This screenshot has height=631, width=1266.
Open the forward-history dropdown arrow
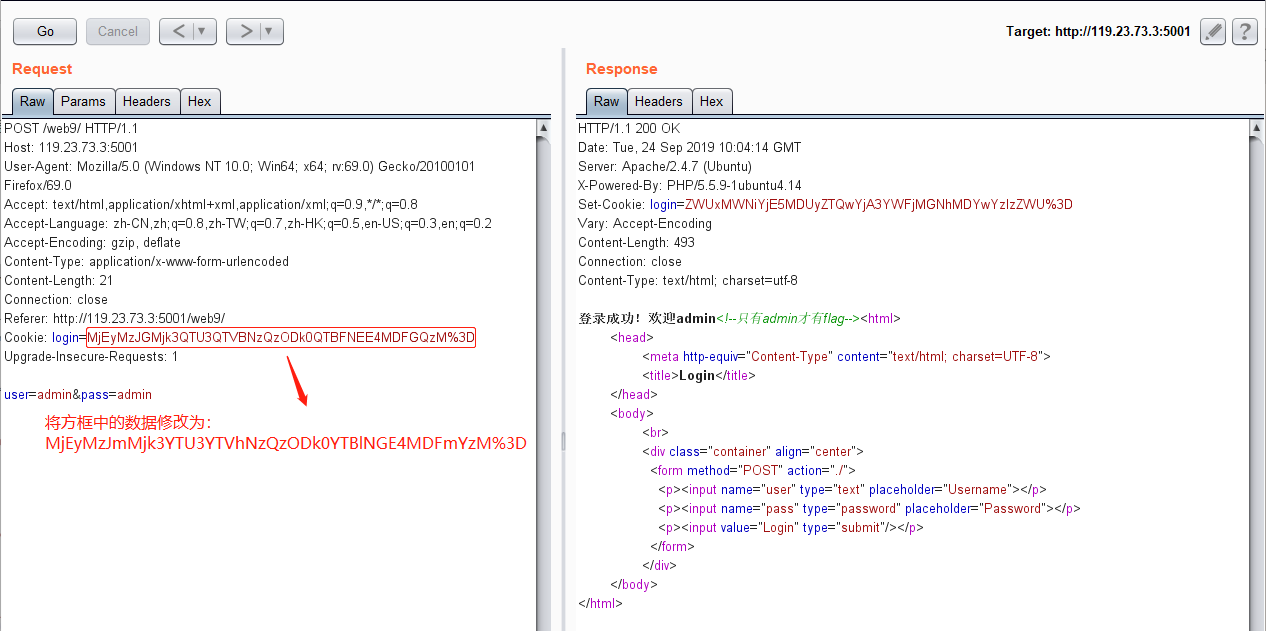coord(266,31)
